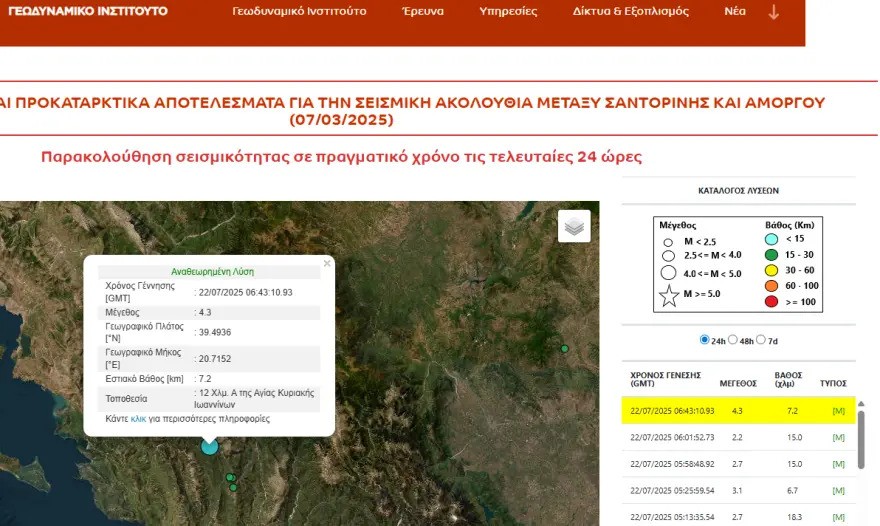This screenshot has width=880, height=526.
Task: Select the 24h radio button
Action: [x=704, y=340]
